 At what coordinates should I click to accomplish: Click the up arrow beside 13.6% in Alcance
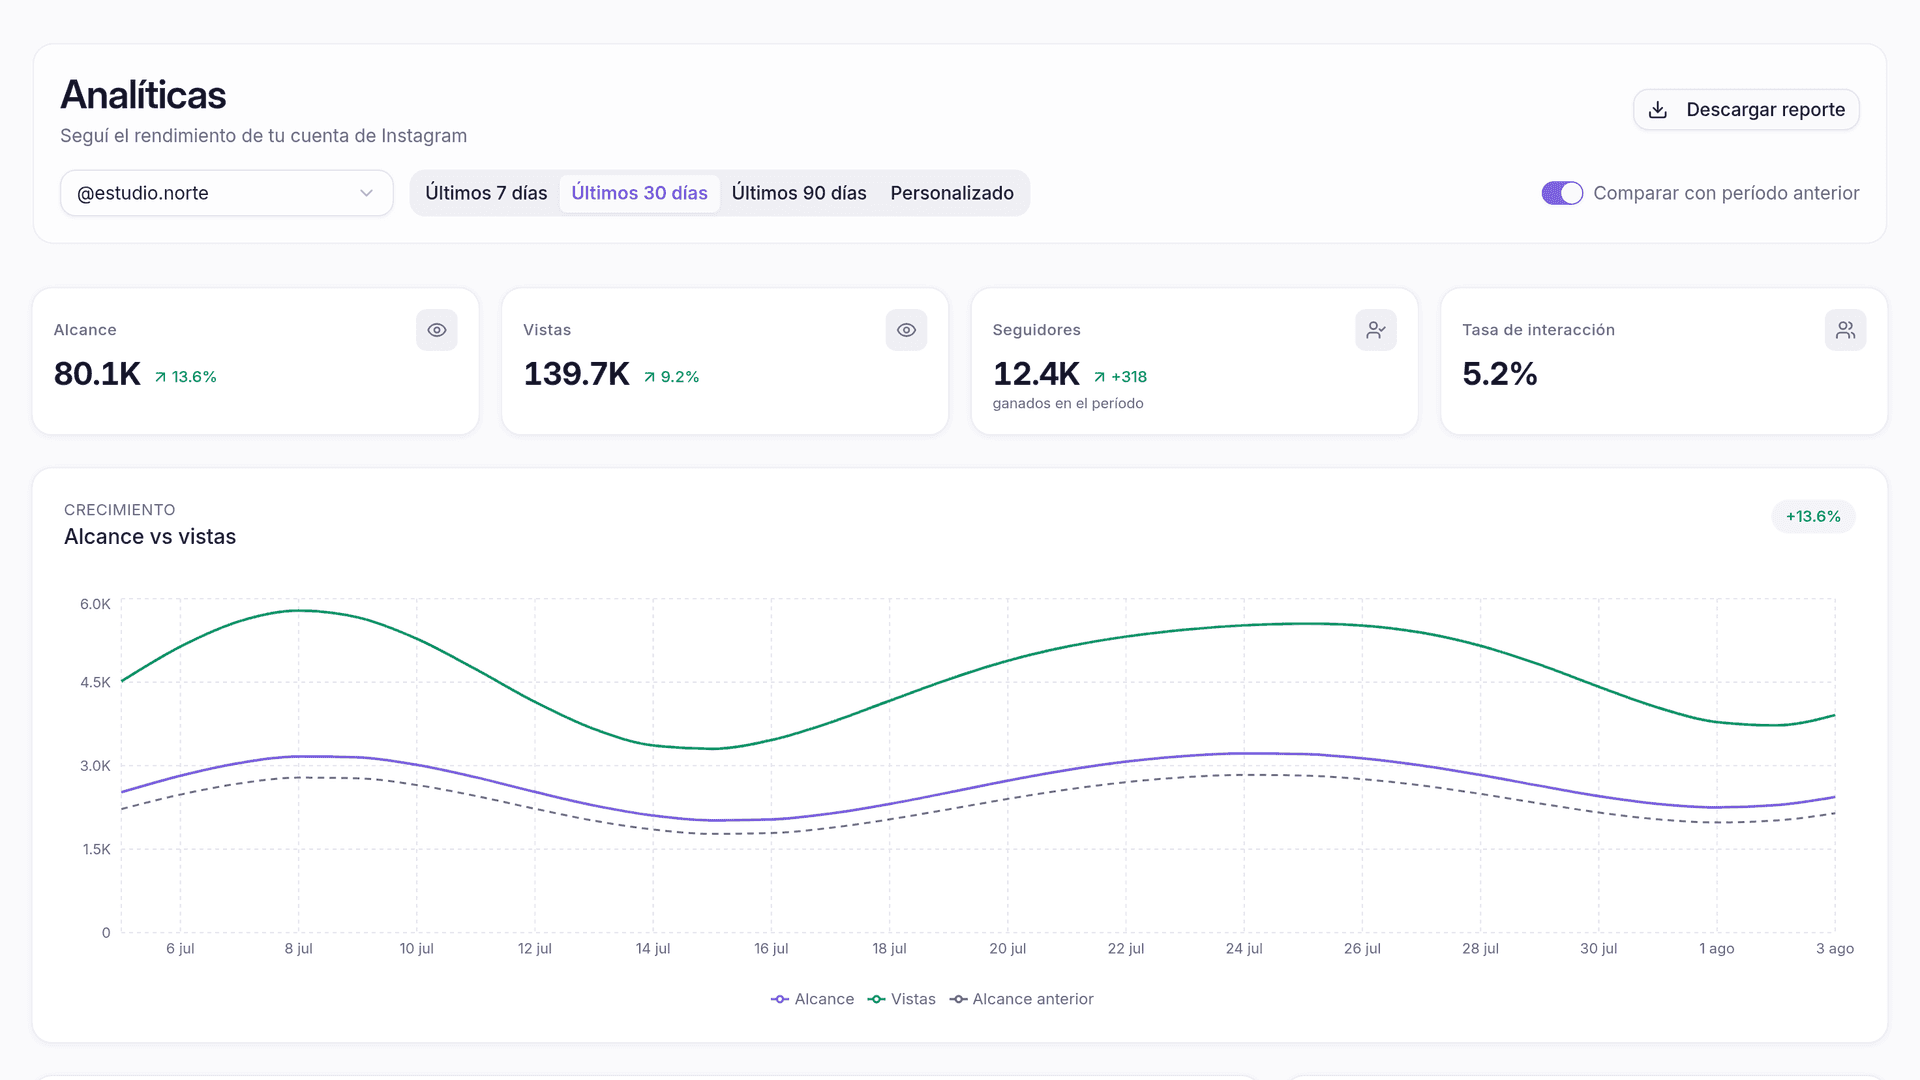click(x=160, y=377)
